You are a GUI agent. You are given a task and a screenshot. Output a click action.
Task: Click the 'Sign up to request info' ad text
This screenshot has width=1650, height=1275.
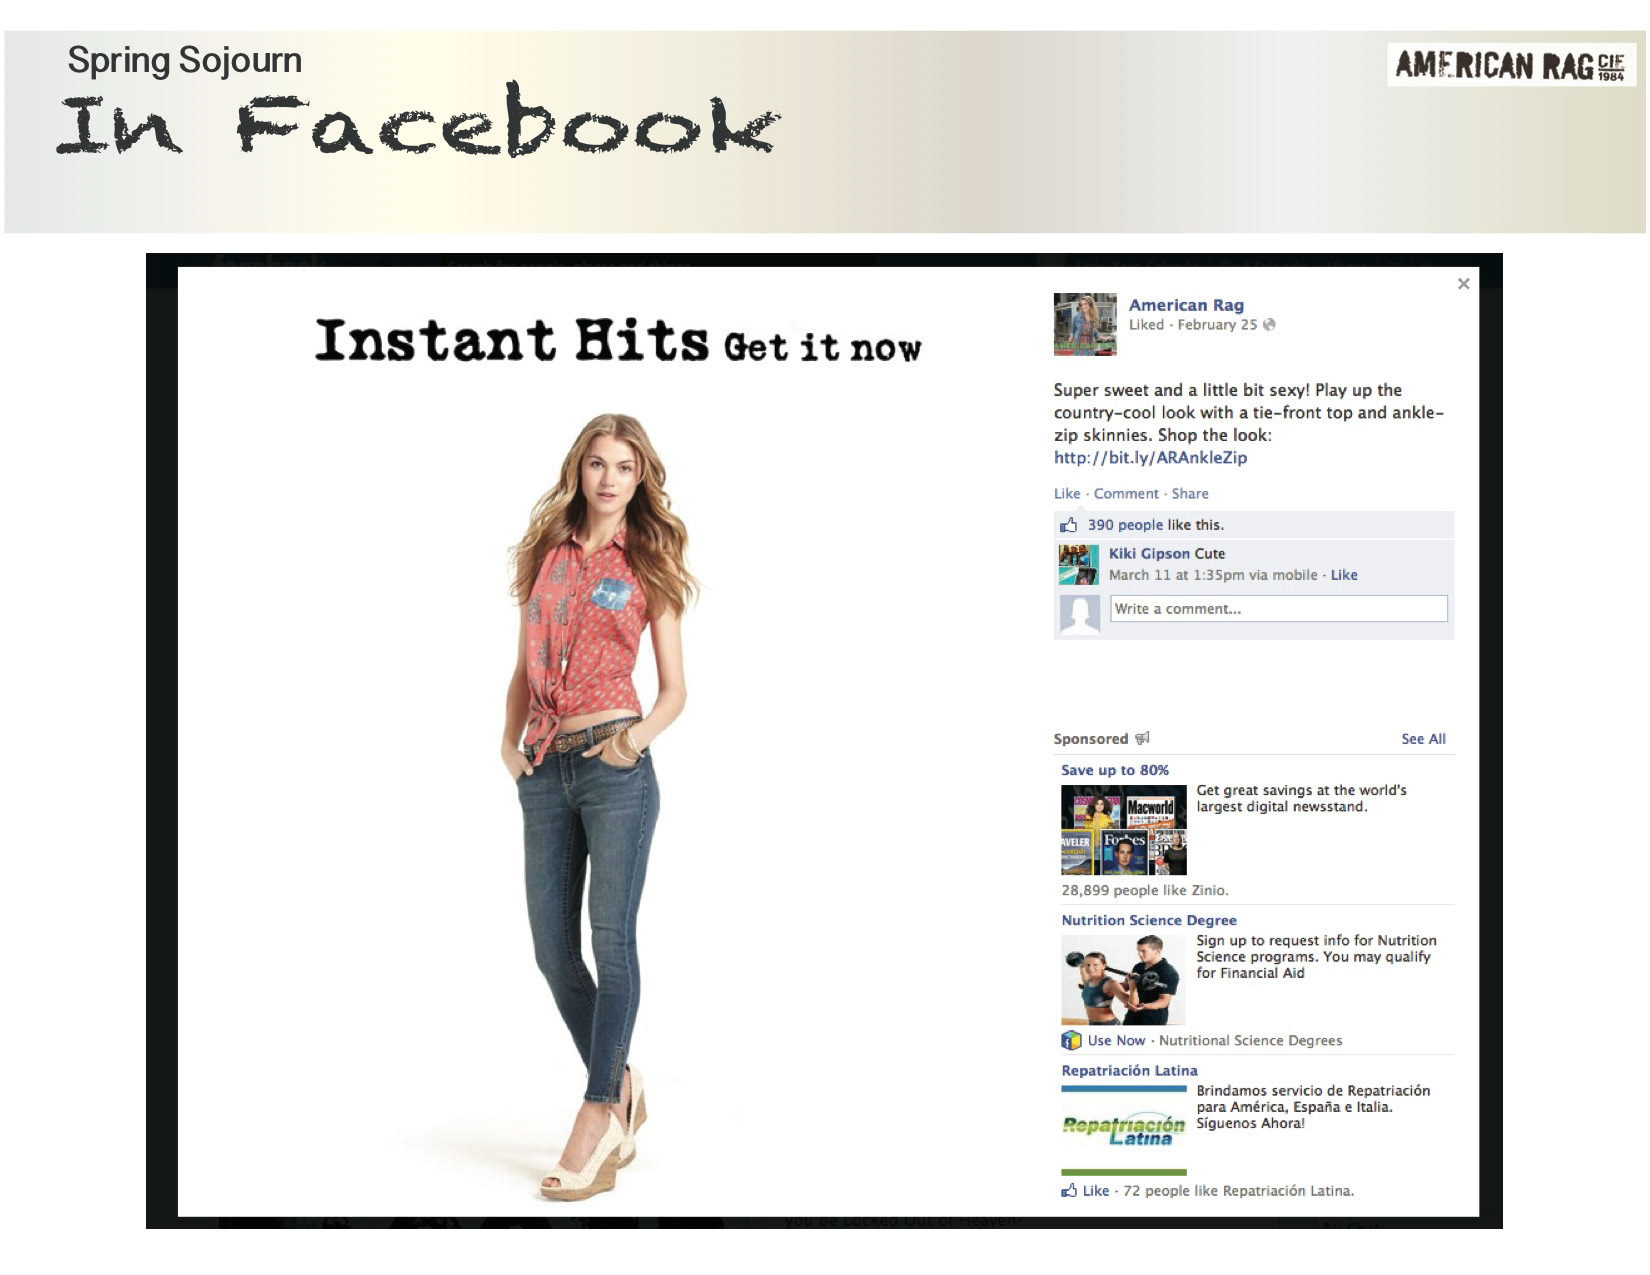point(1316,957)
